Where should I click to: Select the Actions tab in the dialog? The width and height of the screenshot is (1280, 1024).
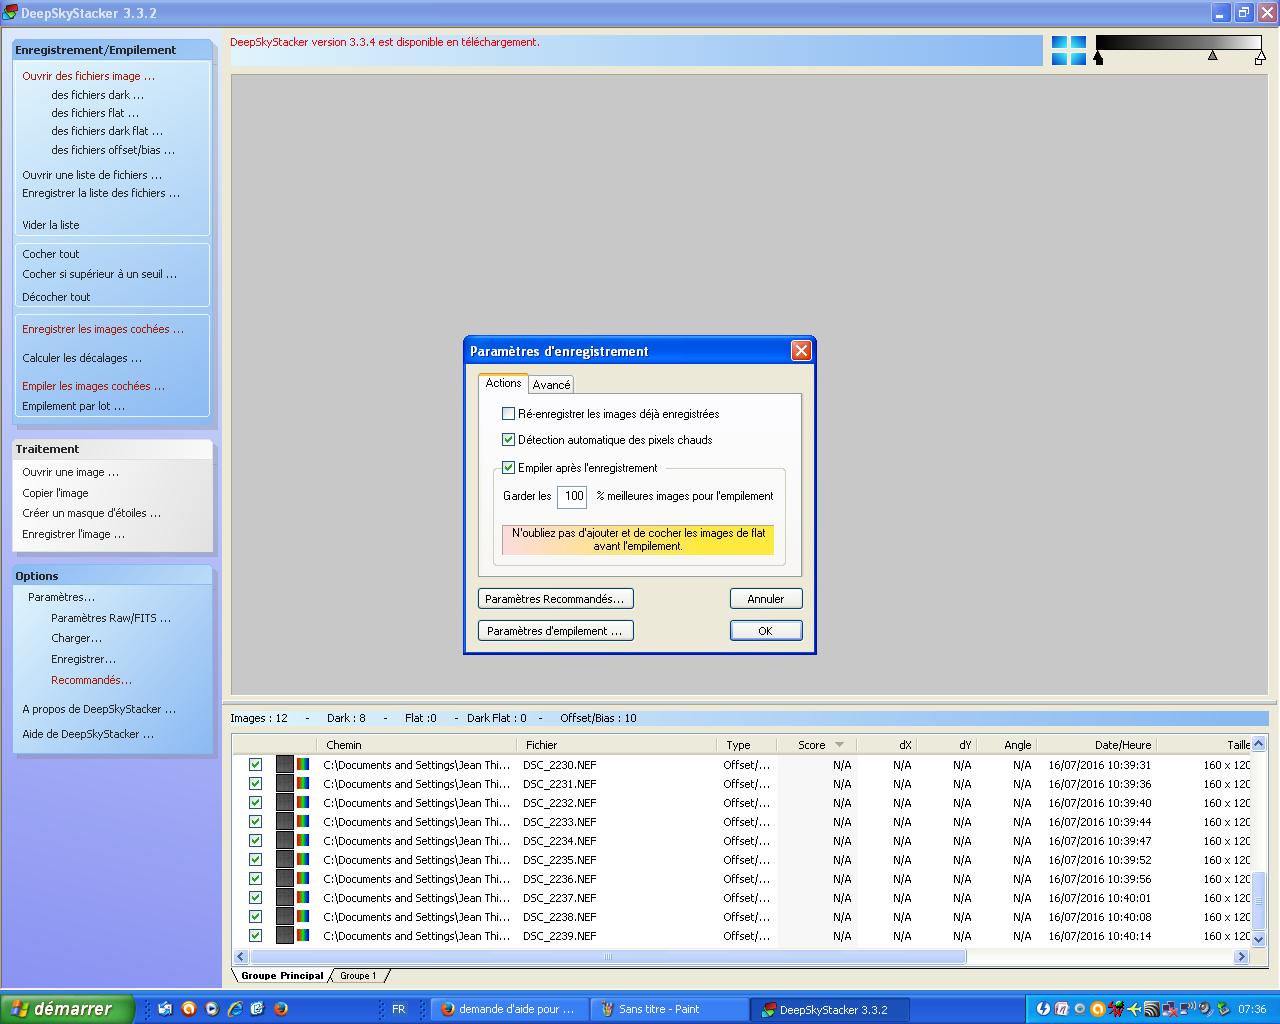click(503, 383)
